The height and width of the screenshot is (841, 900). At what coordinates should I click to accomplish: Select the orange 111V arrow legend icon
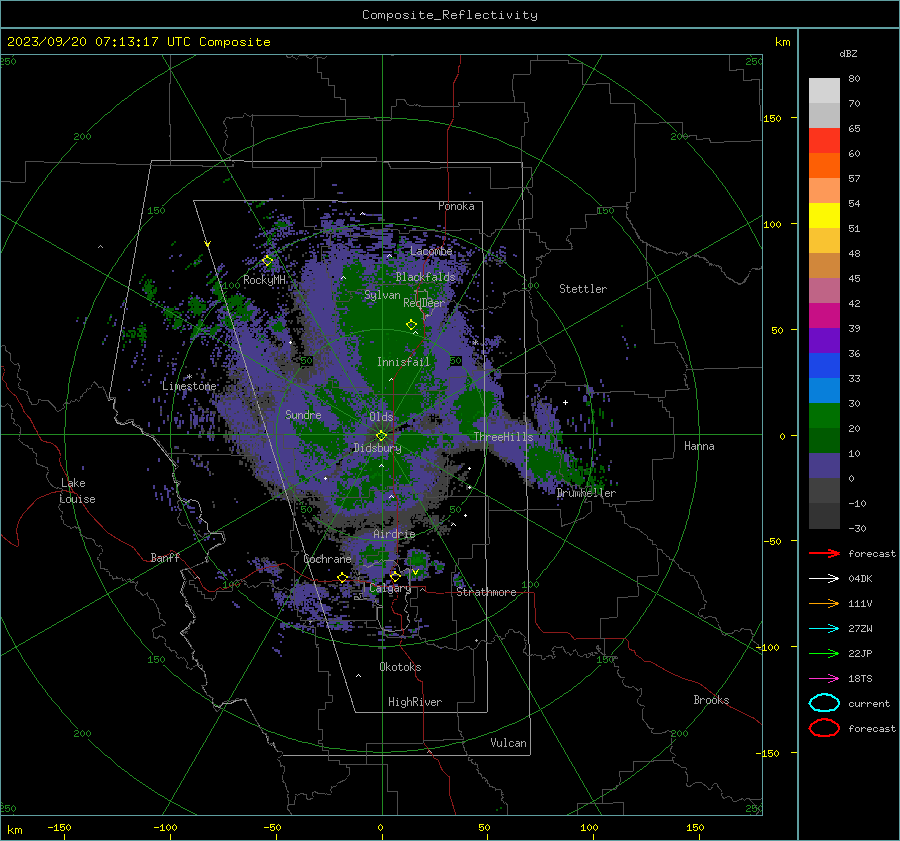pyautogui.click(x=824, y=603)
